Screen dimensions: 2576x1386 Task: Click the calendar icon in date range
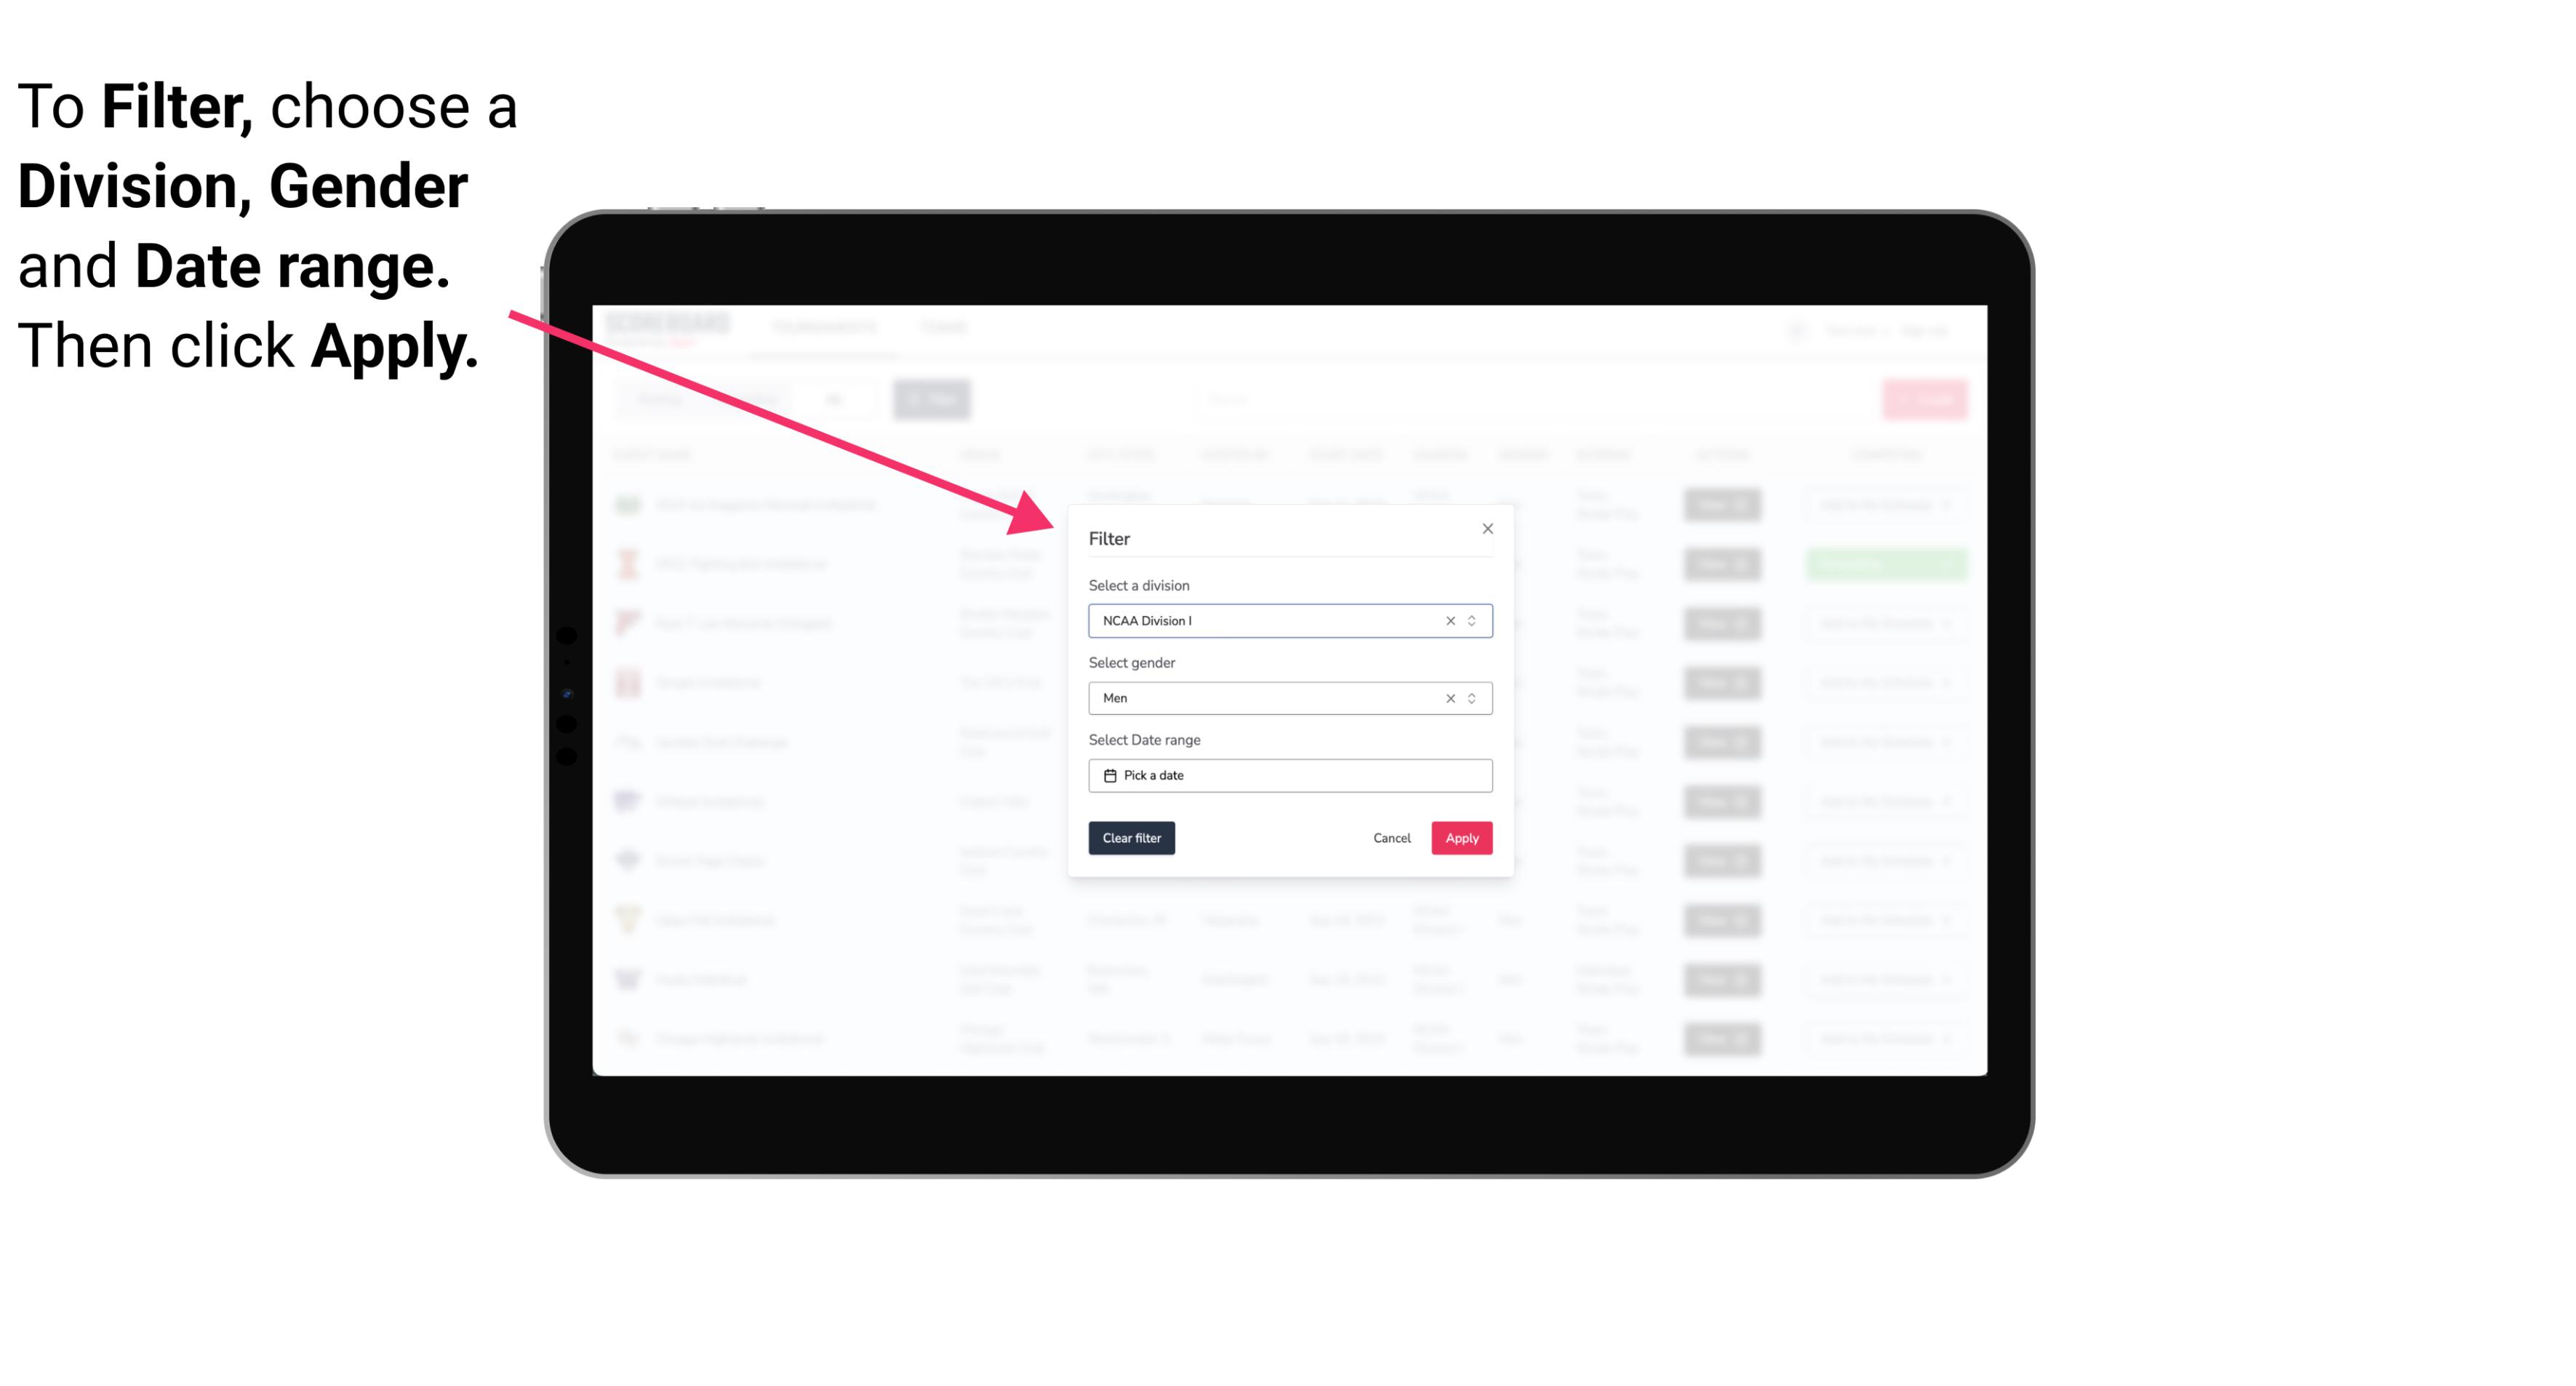[1108, 775]
